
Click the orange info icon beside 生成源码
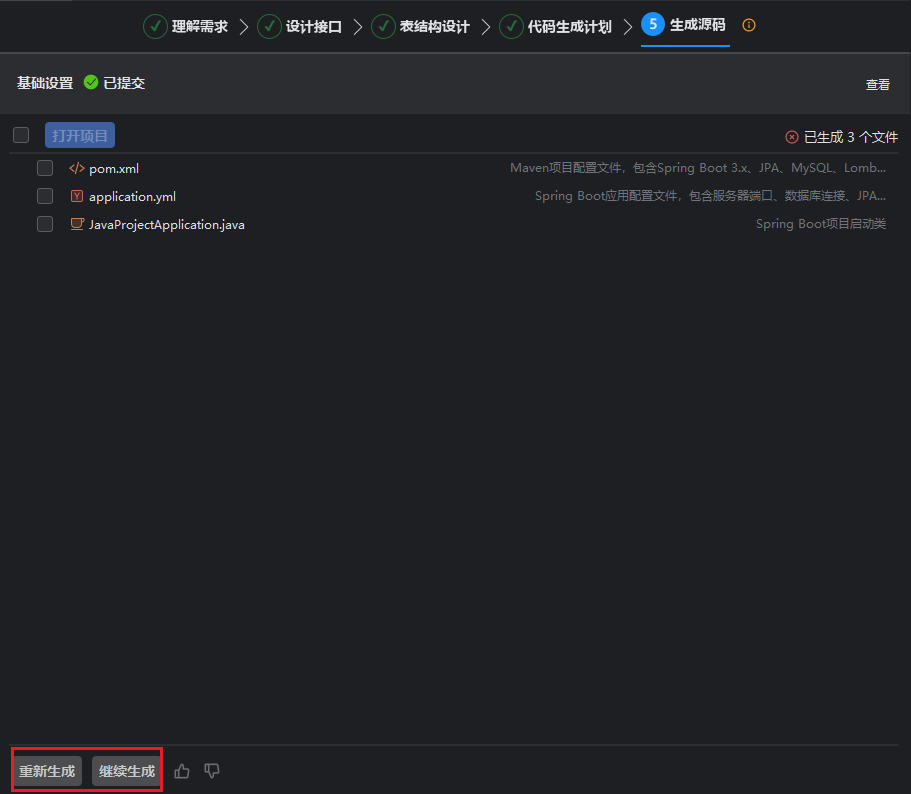pos(749,25)
